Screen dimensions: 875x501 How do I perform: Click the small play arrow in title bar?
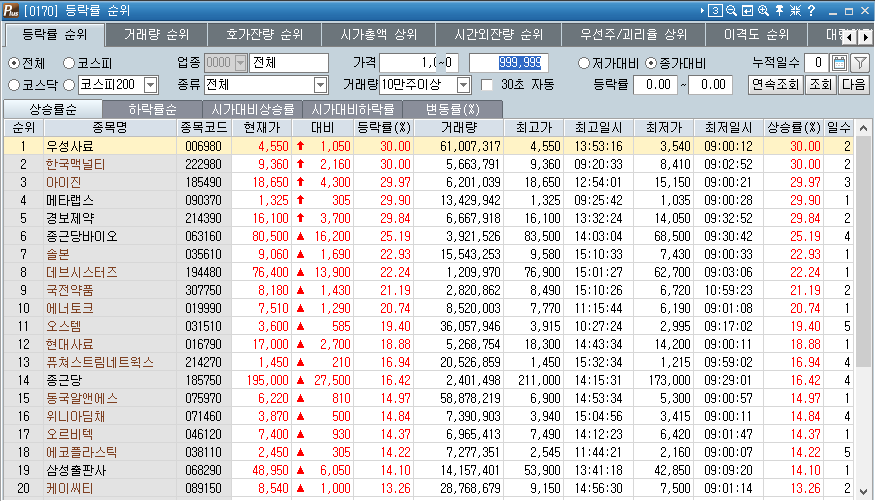pyautogui.click(x=702, y=10)
